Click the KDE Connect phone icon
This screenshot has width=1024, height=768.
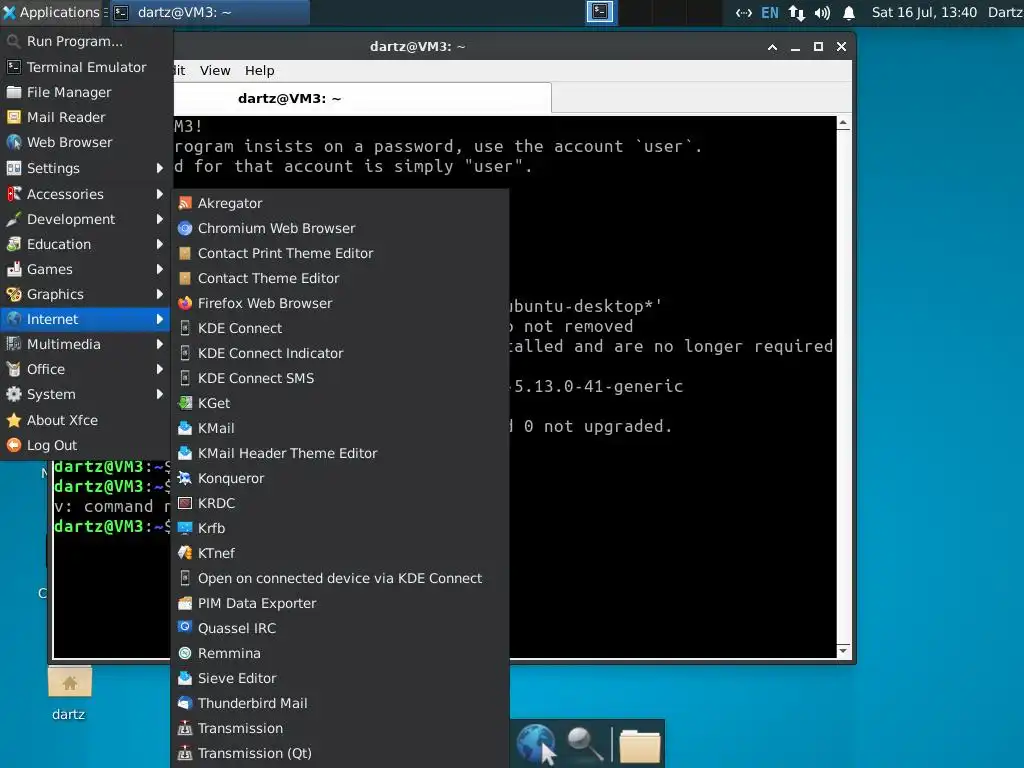tap(185, 328)
